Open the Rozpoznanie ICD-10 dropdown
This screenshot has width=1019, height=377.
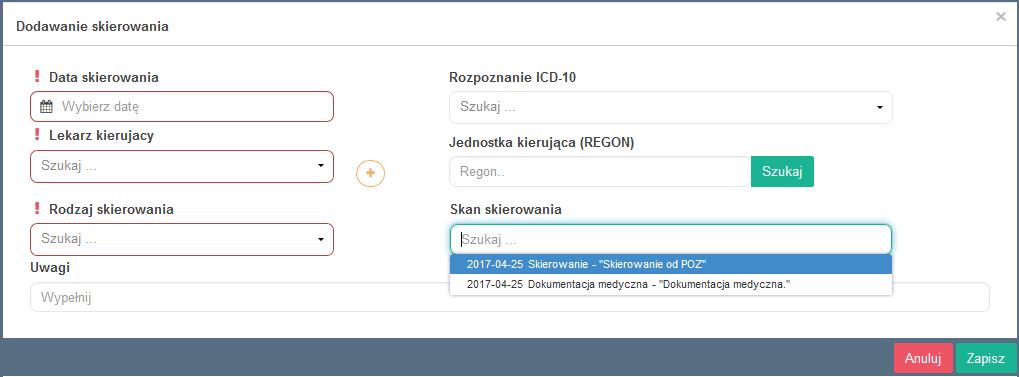(671, 107)
